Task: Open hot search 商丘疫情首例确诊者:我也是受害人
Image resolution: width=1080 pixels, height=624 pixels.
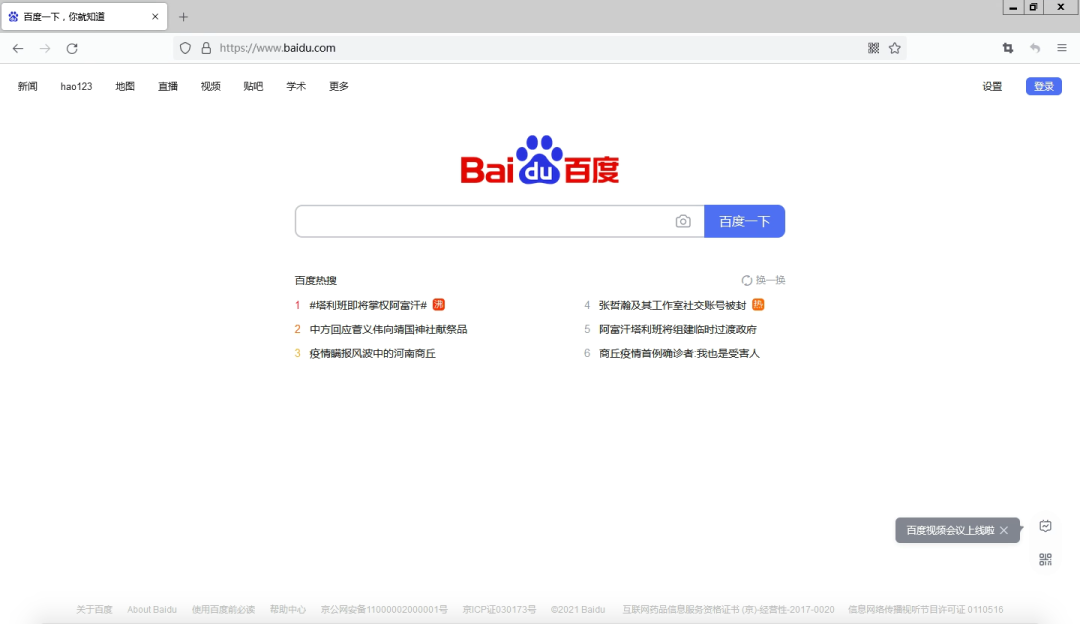Action: pyautogui.click(x=678, y=353)
